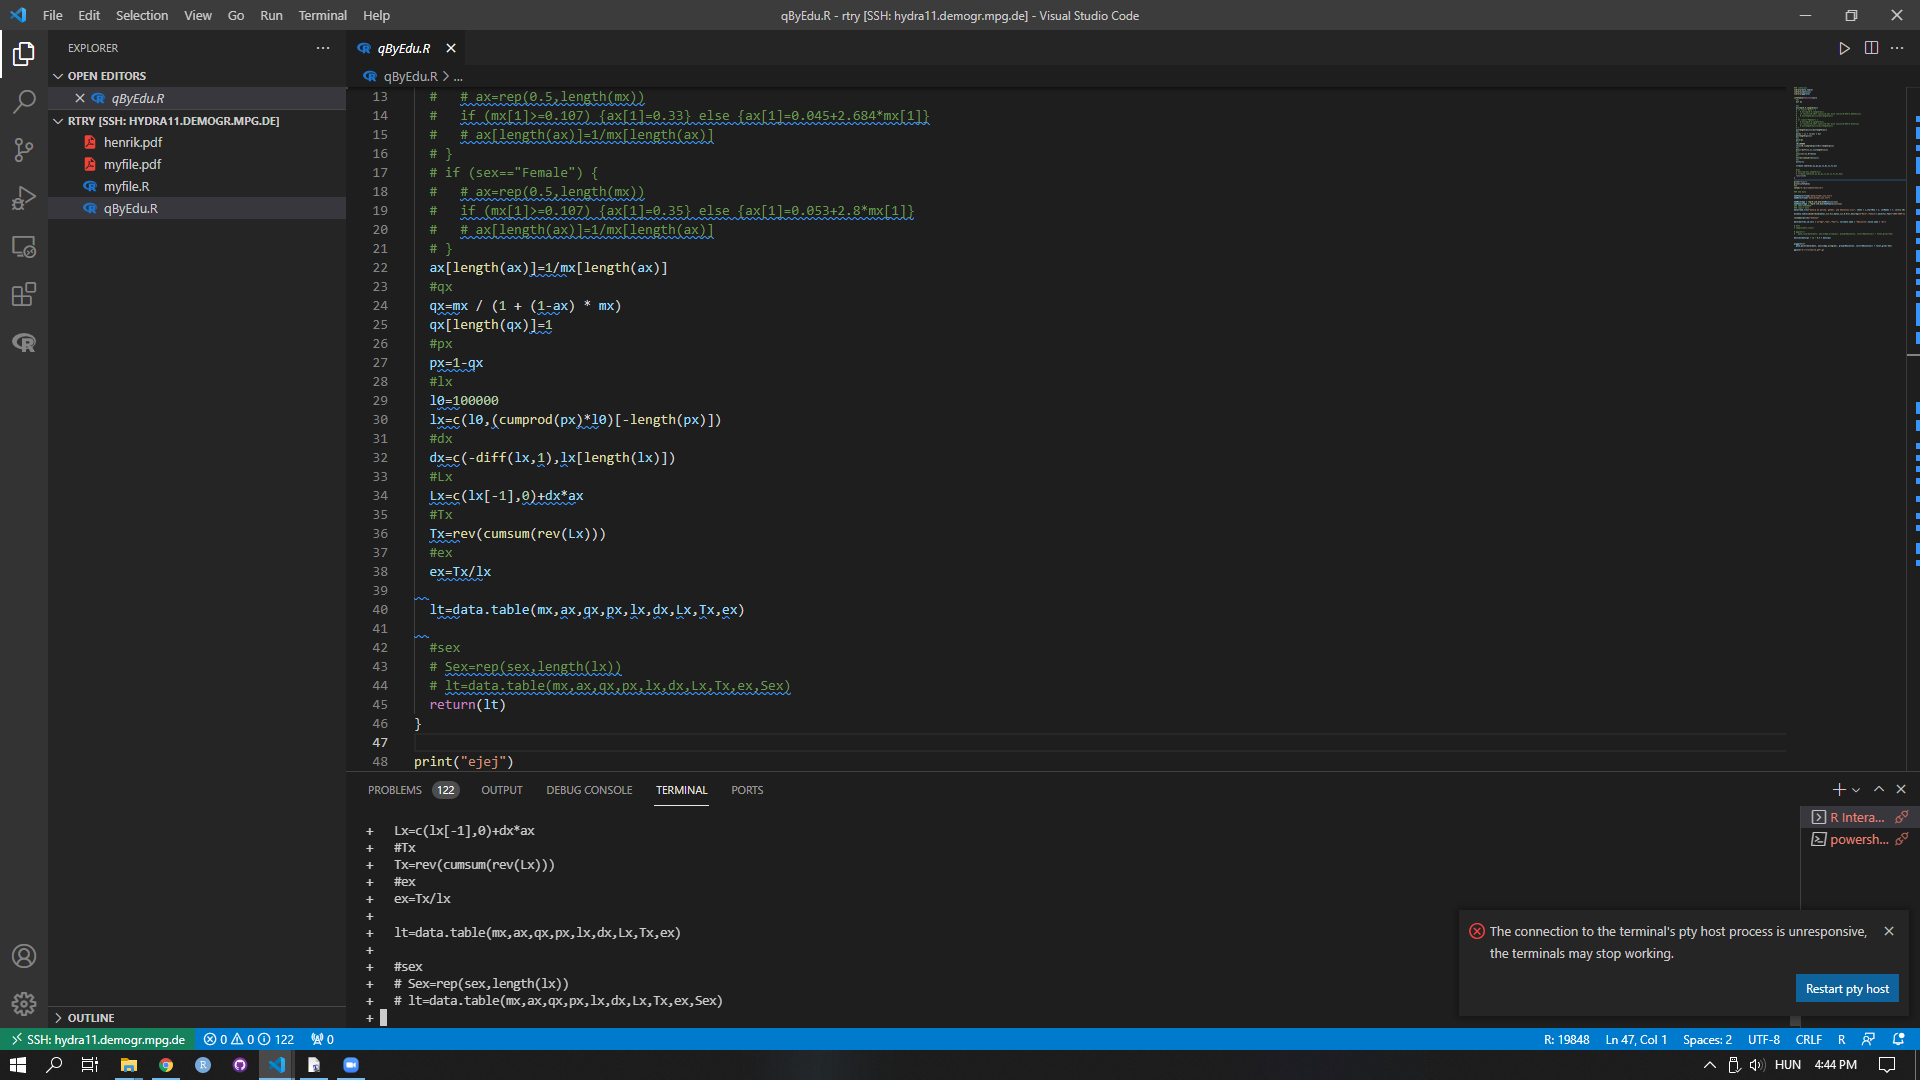Collapse the Open Editors section
This screenshot has height=1080, width=1920.
[60, 75]
